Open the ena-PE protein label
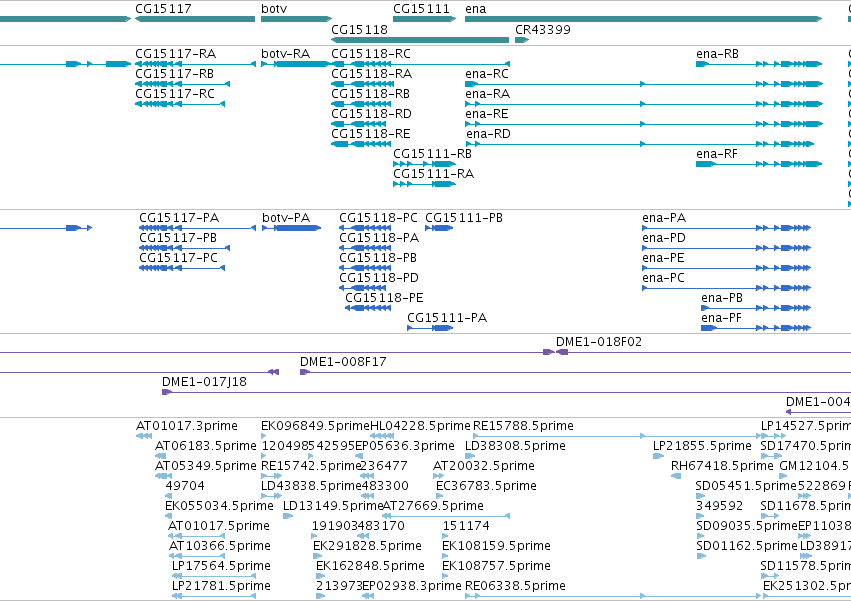 pos(664,258)
